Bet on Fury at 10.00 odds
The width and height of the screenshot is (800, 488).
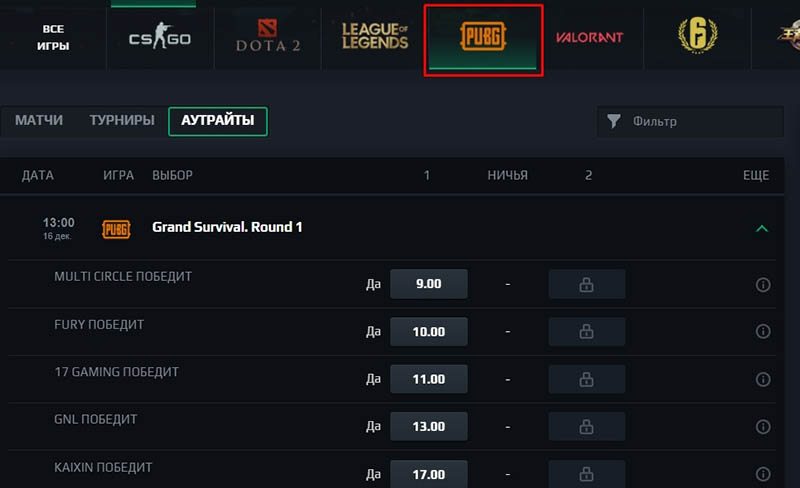click(x=429, y=332)
